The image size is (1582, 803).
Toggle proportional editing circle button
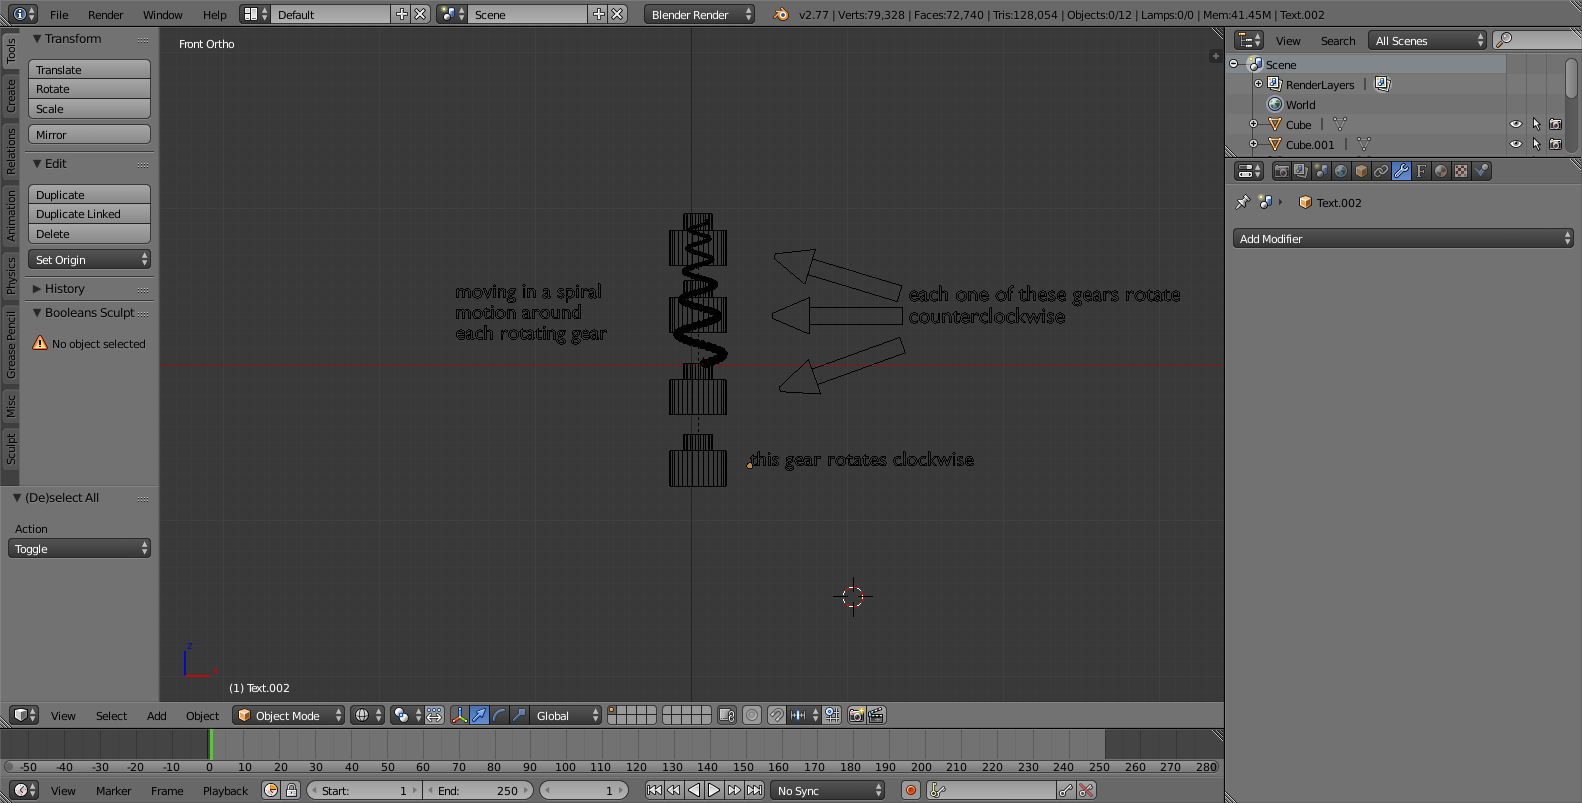pos(752,715)
